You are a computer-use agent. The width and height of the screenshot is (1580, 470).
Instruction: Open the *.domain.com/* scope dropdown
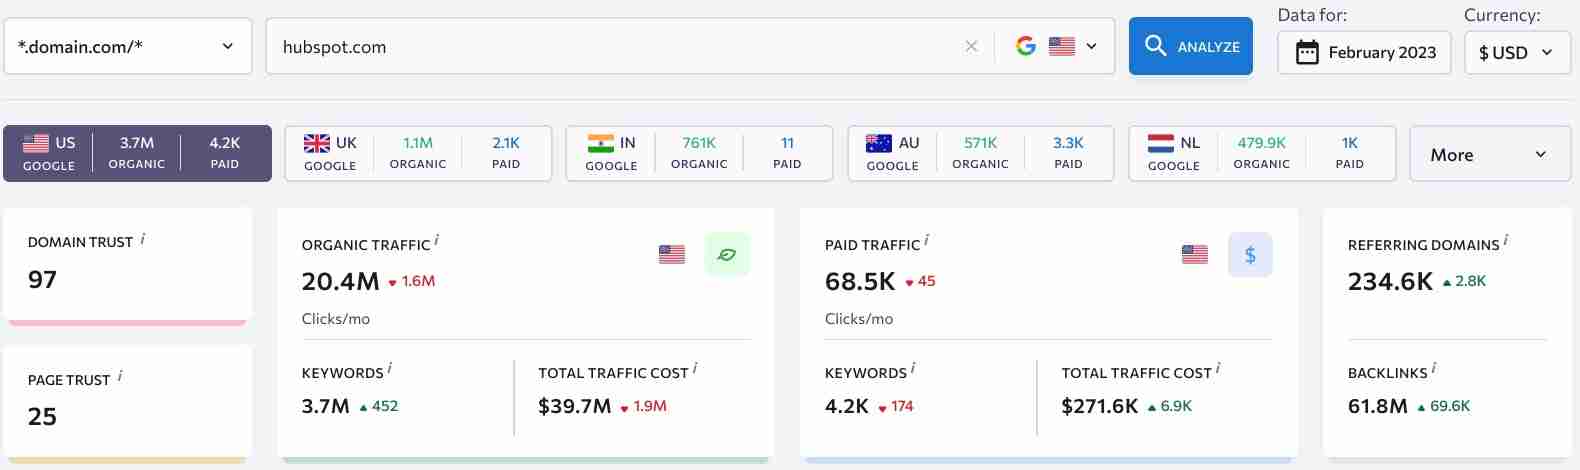click(127, 46)
